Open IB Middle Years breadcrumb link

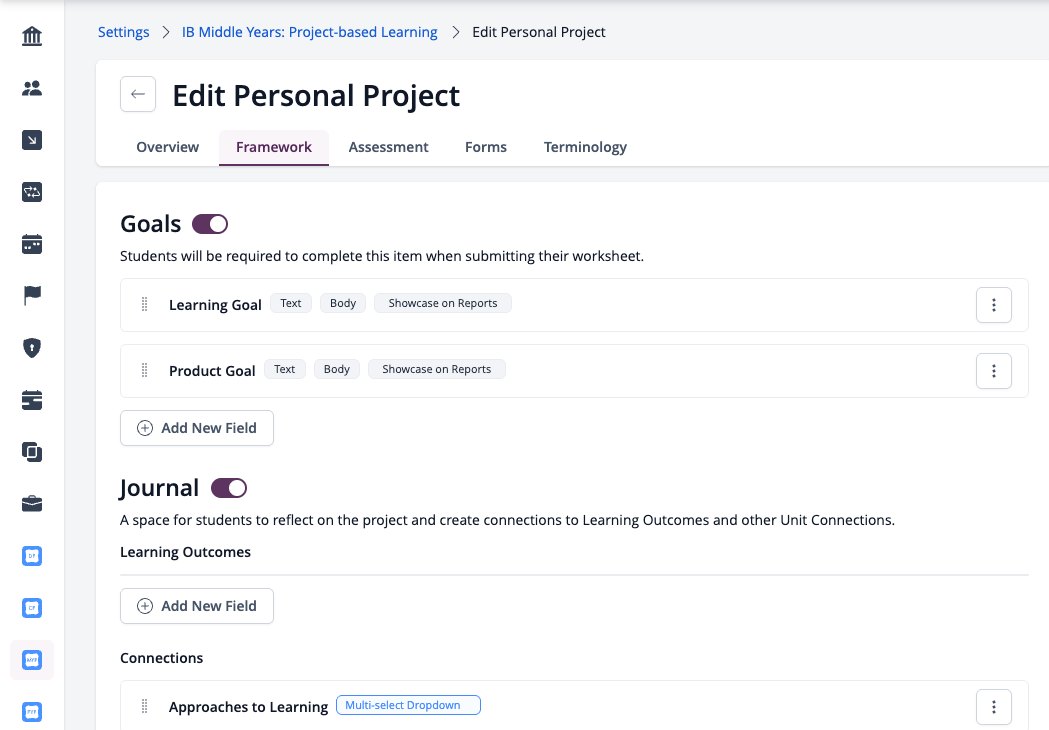tap(310, 32)
